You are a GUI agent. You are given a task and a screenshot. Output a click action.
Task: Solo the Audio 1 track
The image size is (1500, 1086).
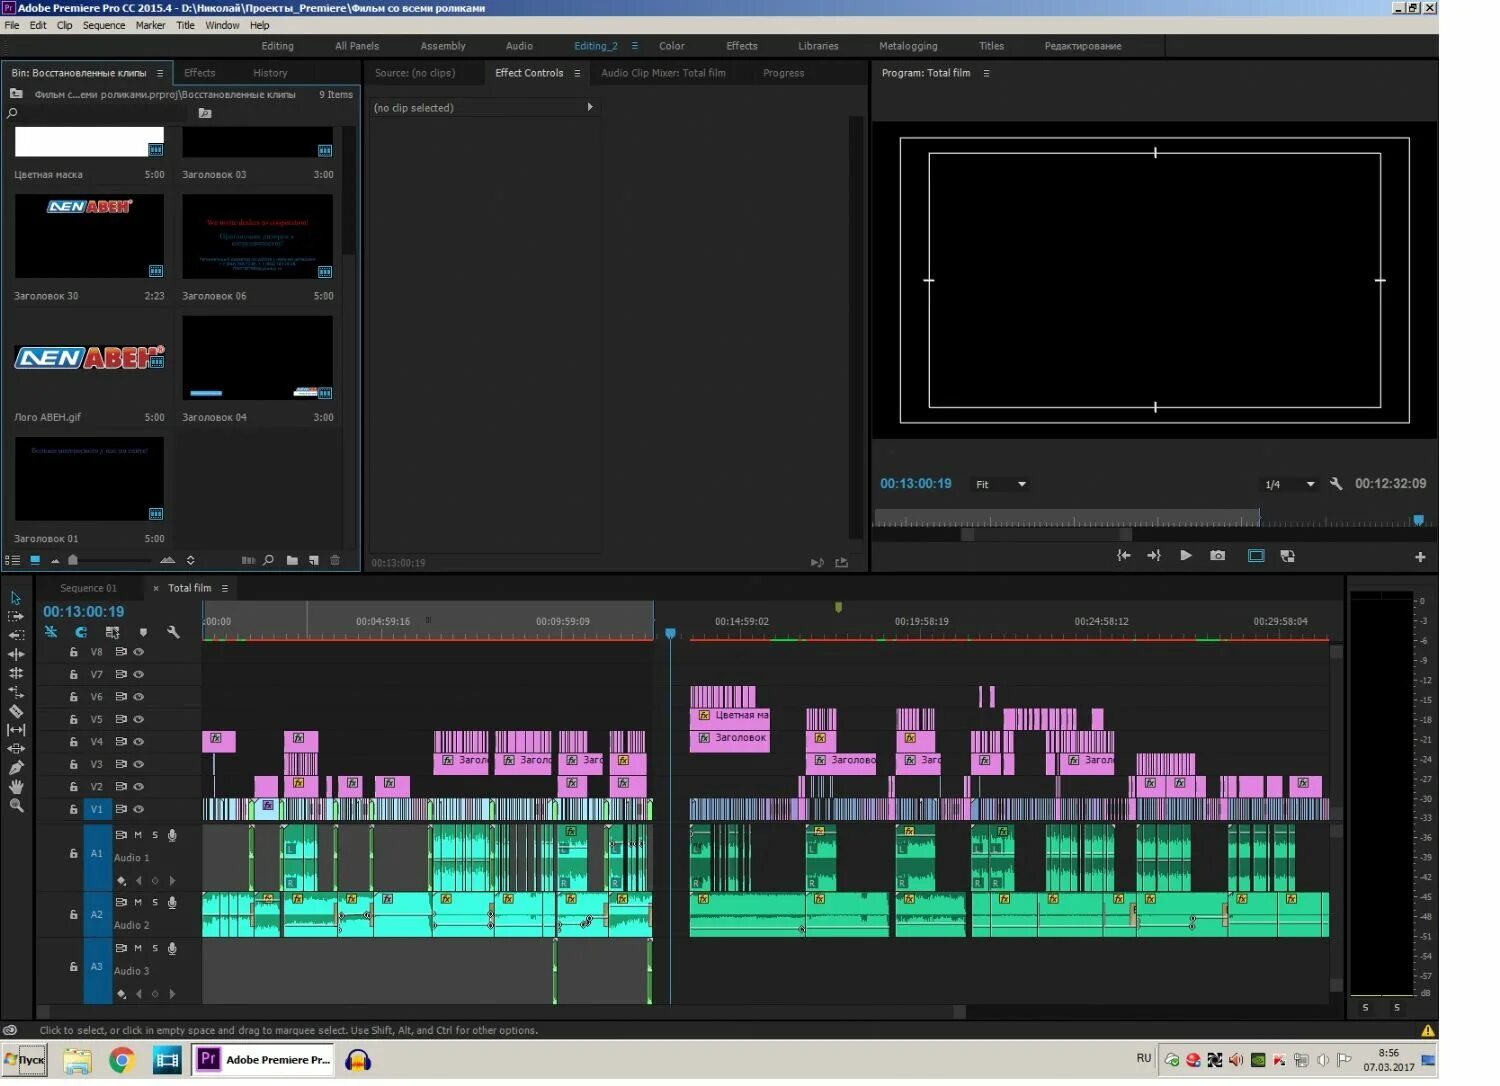(x=154, y=835)
